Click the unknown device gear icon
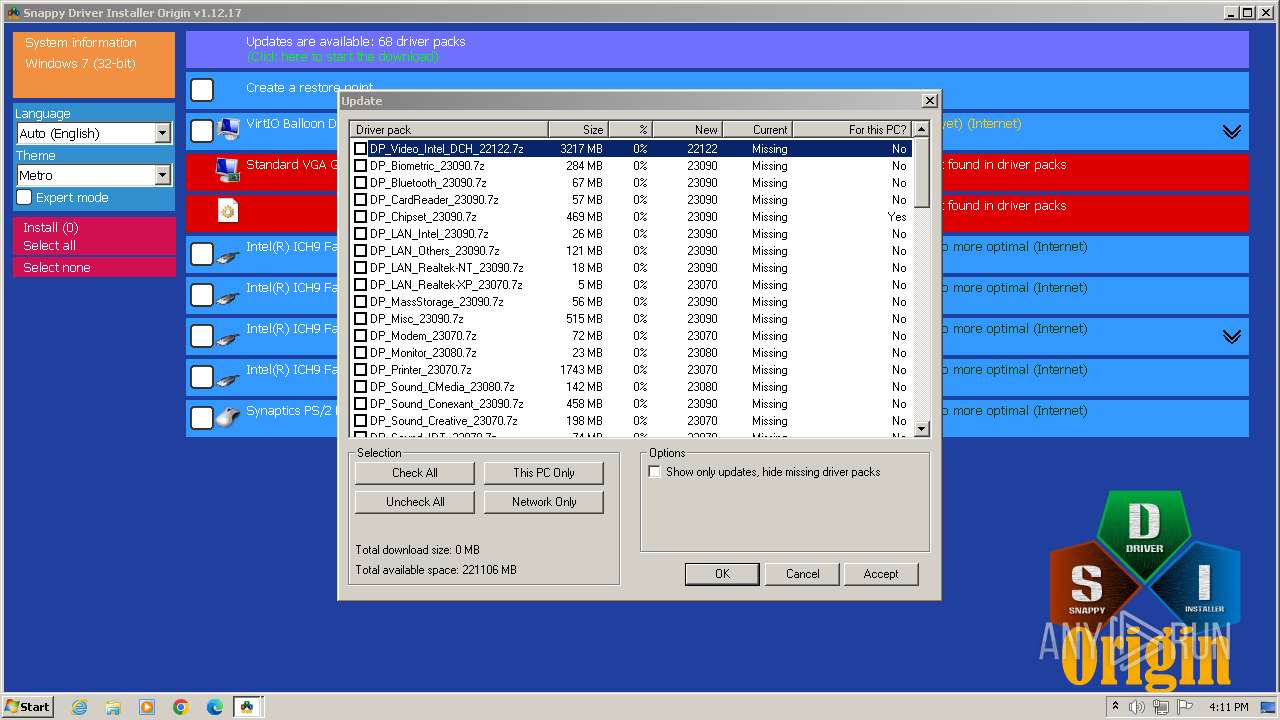1280x720 pixels. click(x=228, y=210)
